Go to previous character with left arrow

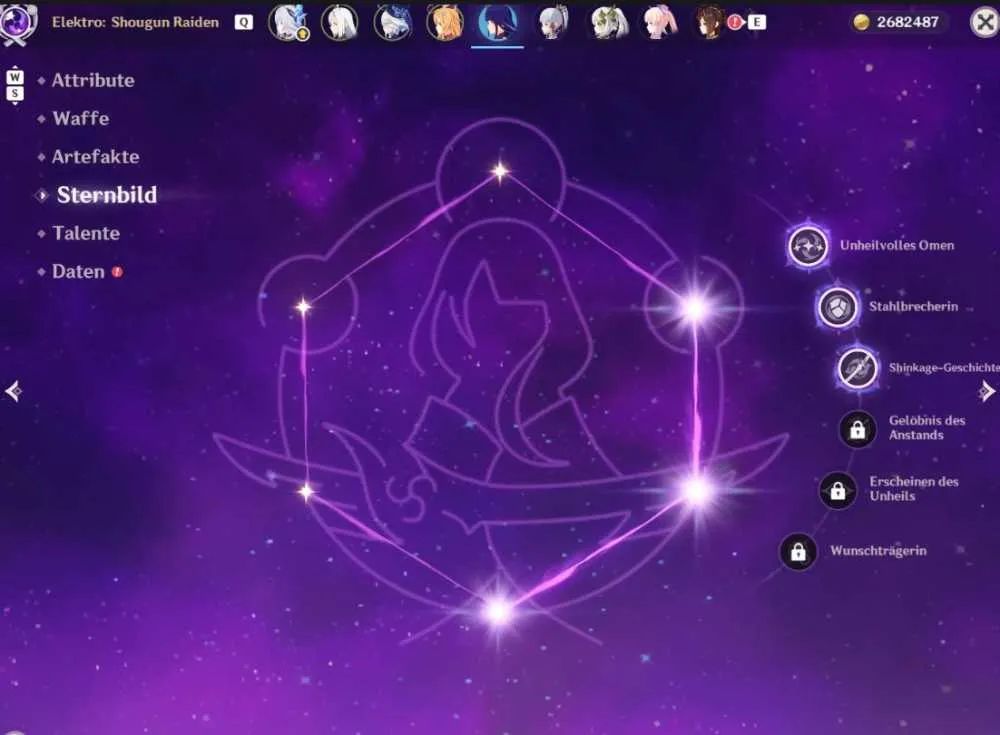coord(13,390)
